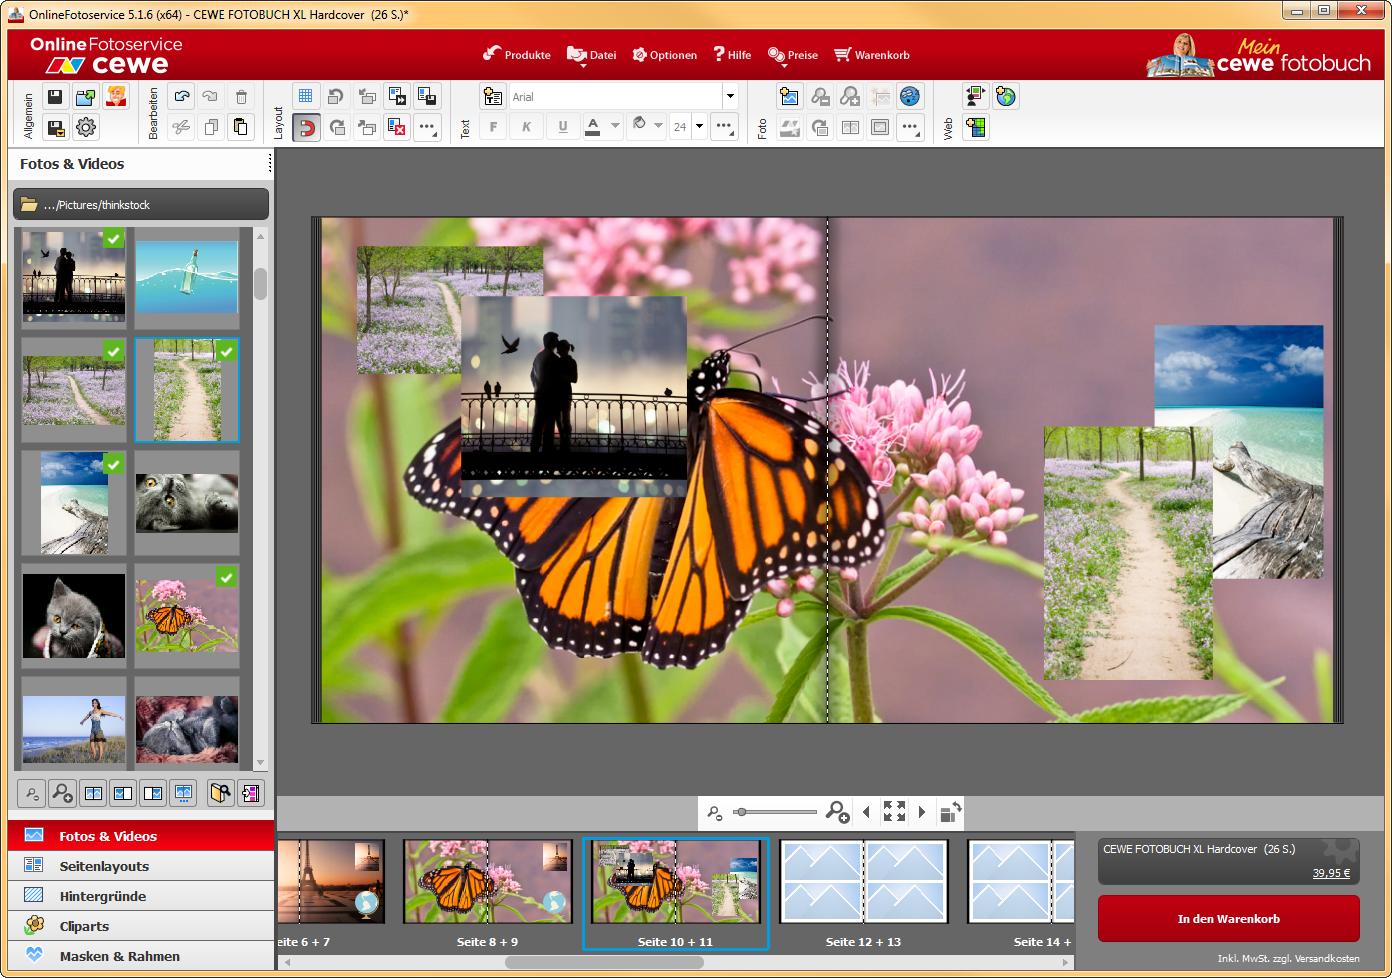The width and height of the screenshot is (1392, 978).
Task: Click the add photo icon in Foto toolbar
Action: point(790,97)
